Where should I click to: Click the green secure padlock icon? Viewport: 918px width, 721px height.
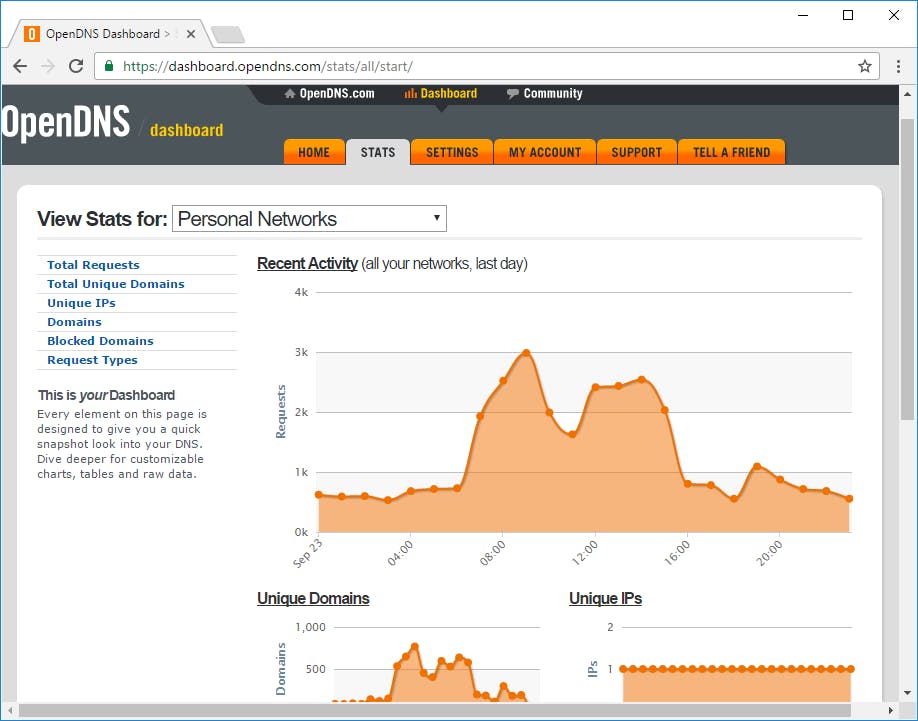coord(109,66)
